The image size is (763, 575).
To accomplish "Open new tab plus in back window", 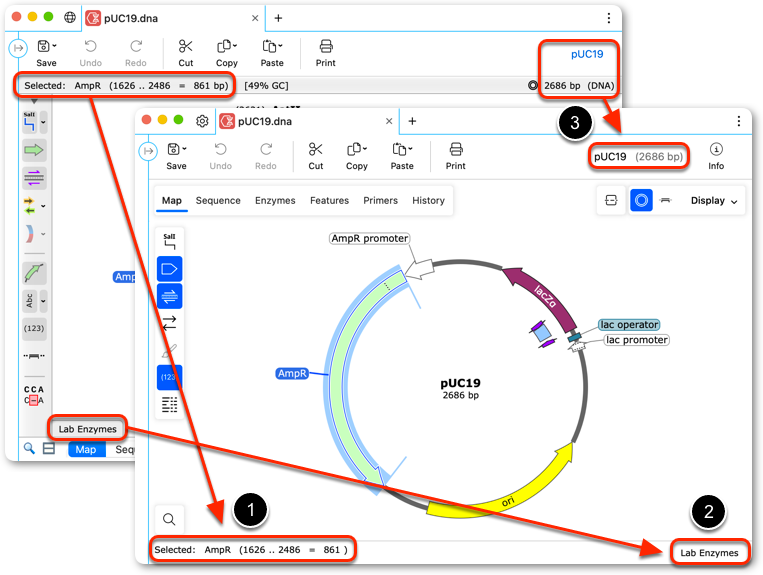I will click(x=278, y=18).
